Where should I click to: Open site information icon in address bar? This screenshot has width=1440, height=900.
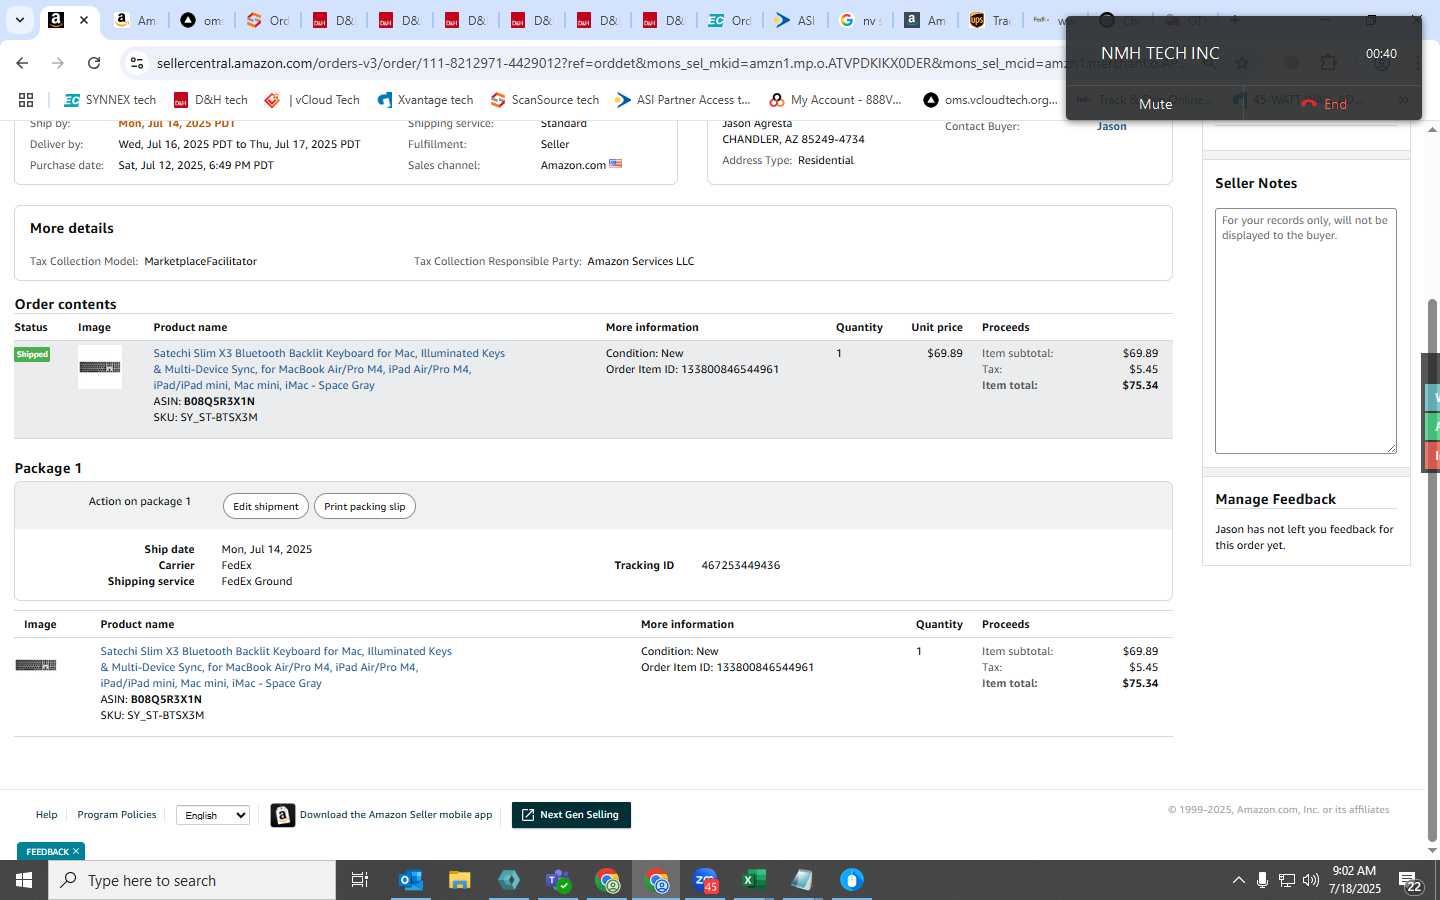[137, 63]
